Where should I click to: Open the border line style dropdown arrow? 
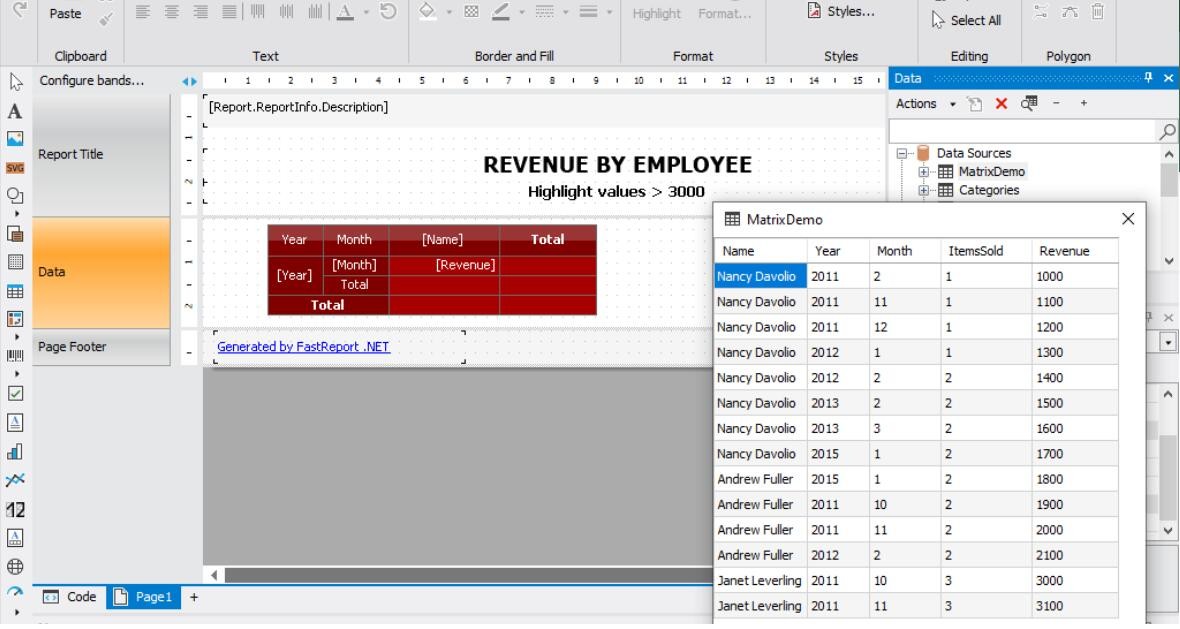point(565,12)
